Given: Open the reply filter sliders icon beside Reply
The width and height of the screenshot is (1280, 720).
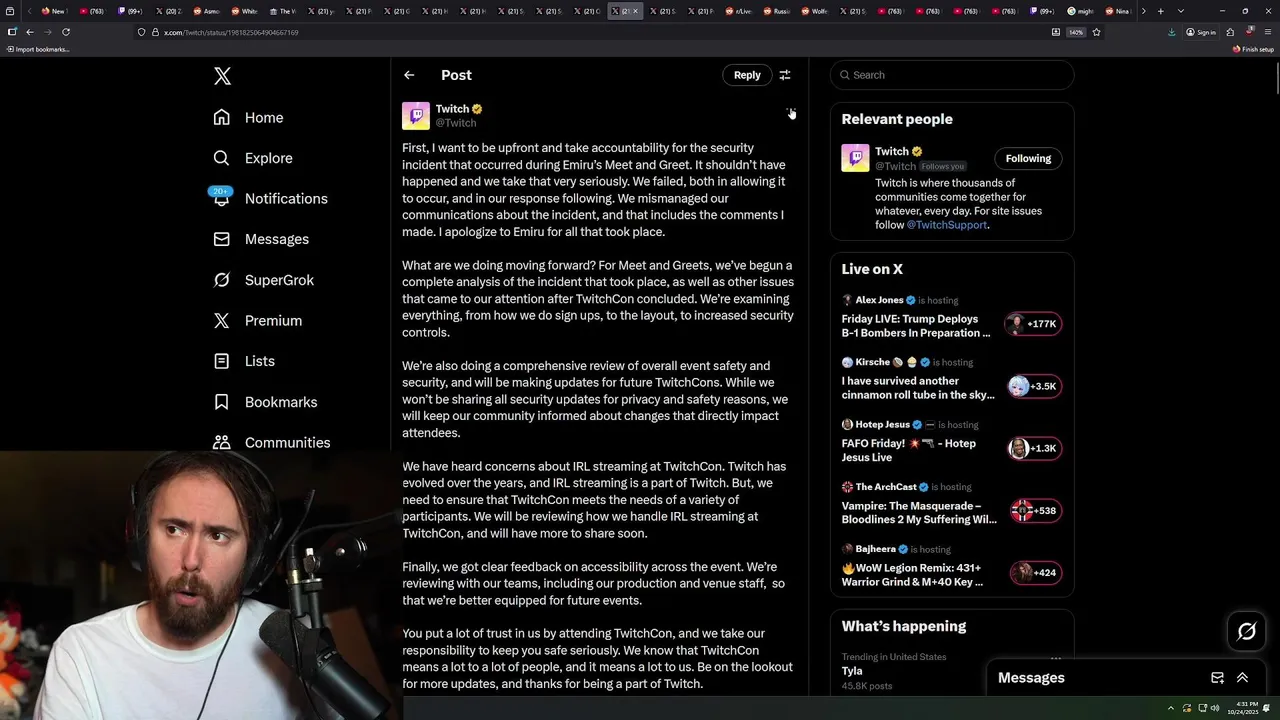Looking at the screenshot, I should point(785,75).
